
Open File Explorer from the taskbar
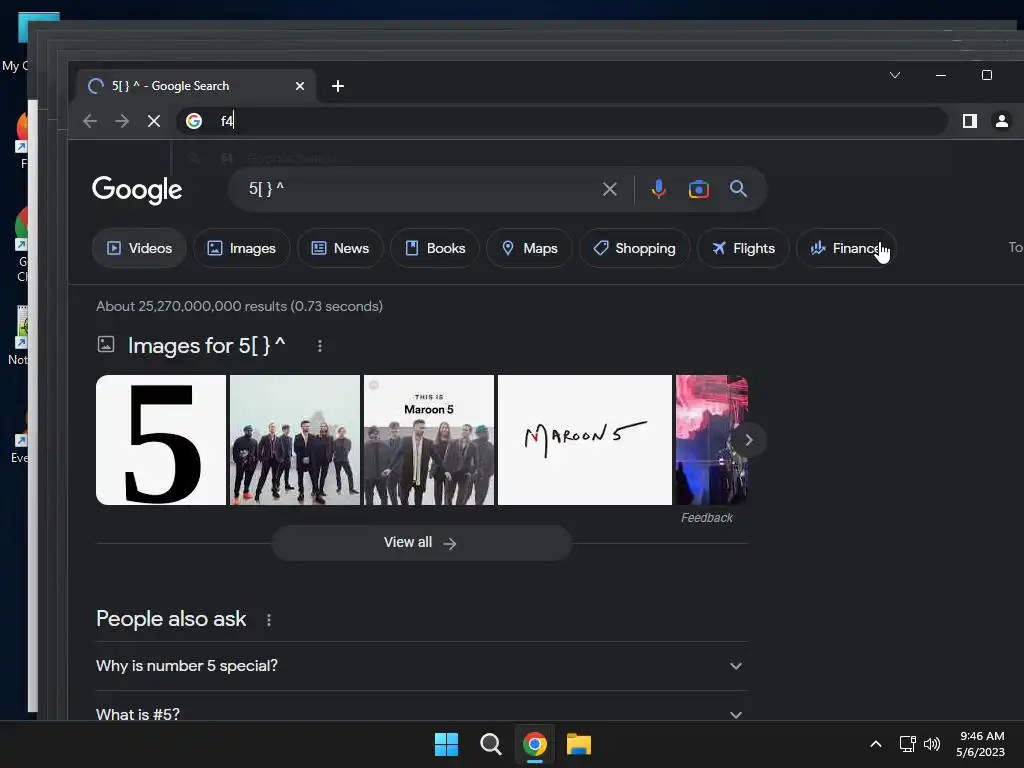pos(579,744)
